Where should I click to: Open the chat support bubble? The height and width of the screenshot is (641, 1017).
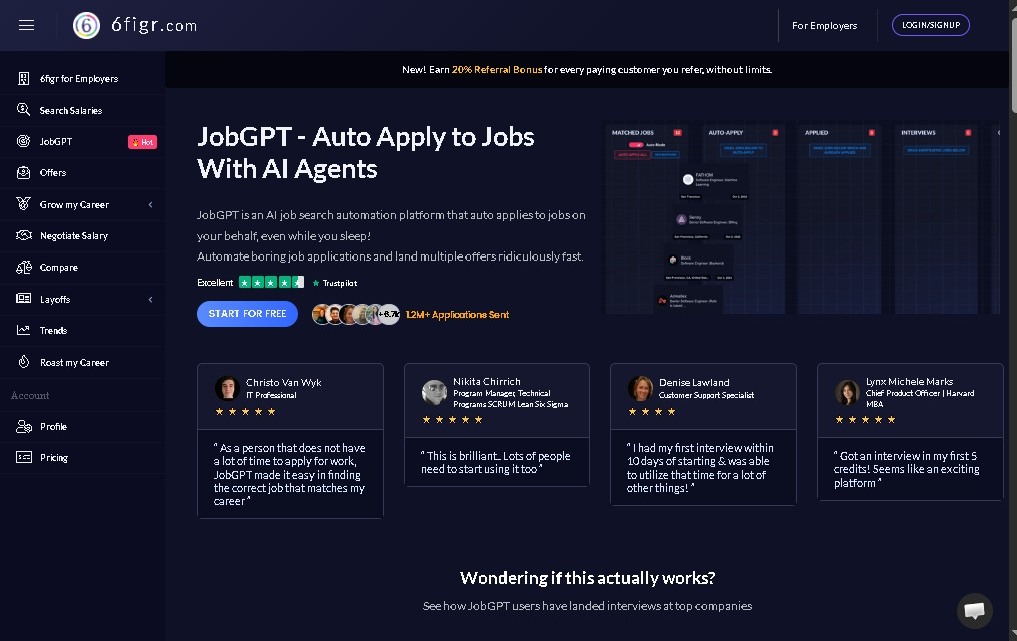point(974,611)
